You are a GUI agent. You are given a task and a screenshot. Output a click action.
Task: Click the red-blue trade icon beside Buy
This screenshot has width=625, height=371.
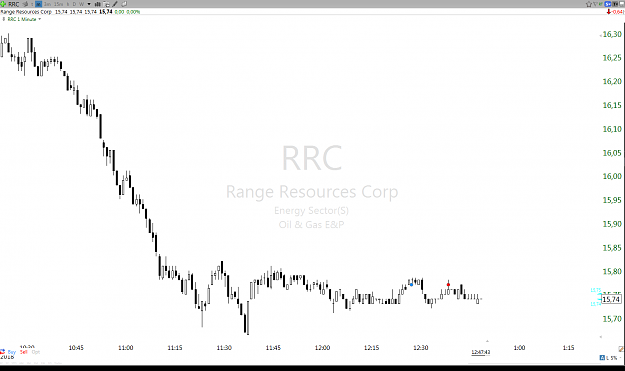pos(3,352)
